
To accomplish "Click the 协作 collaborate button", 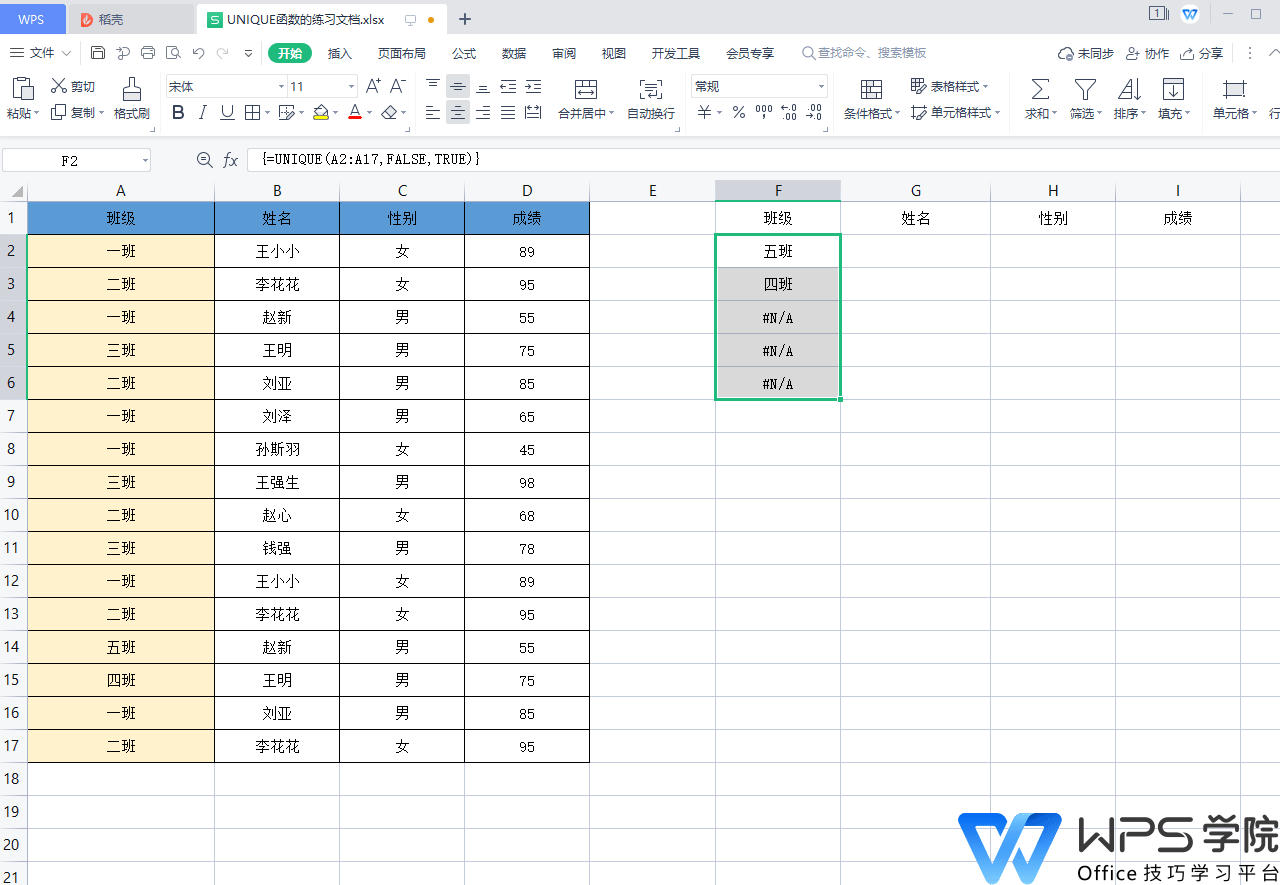I will pos(1147,53).
